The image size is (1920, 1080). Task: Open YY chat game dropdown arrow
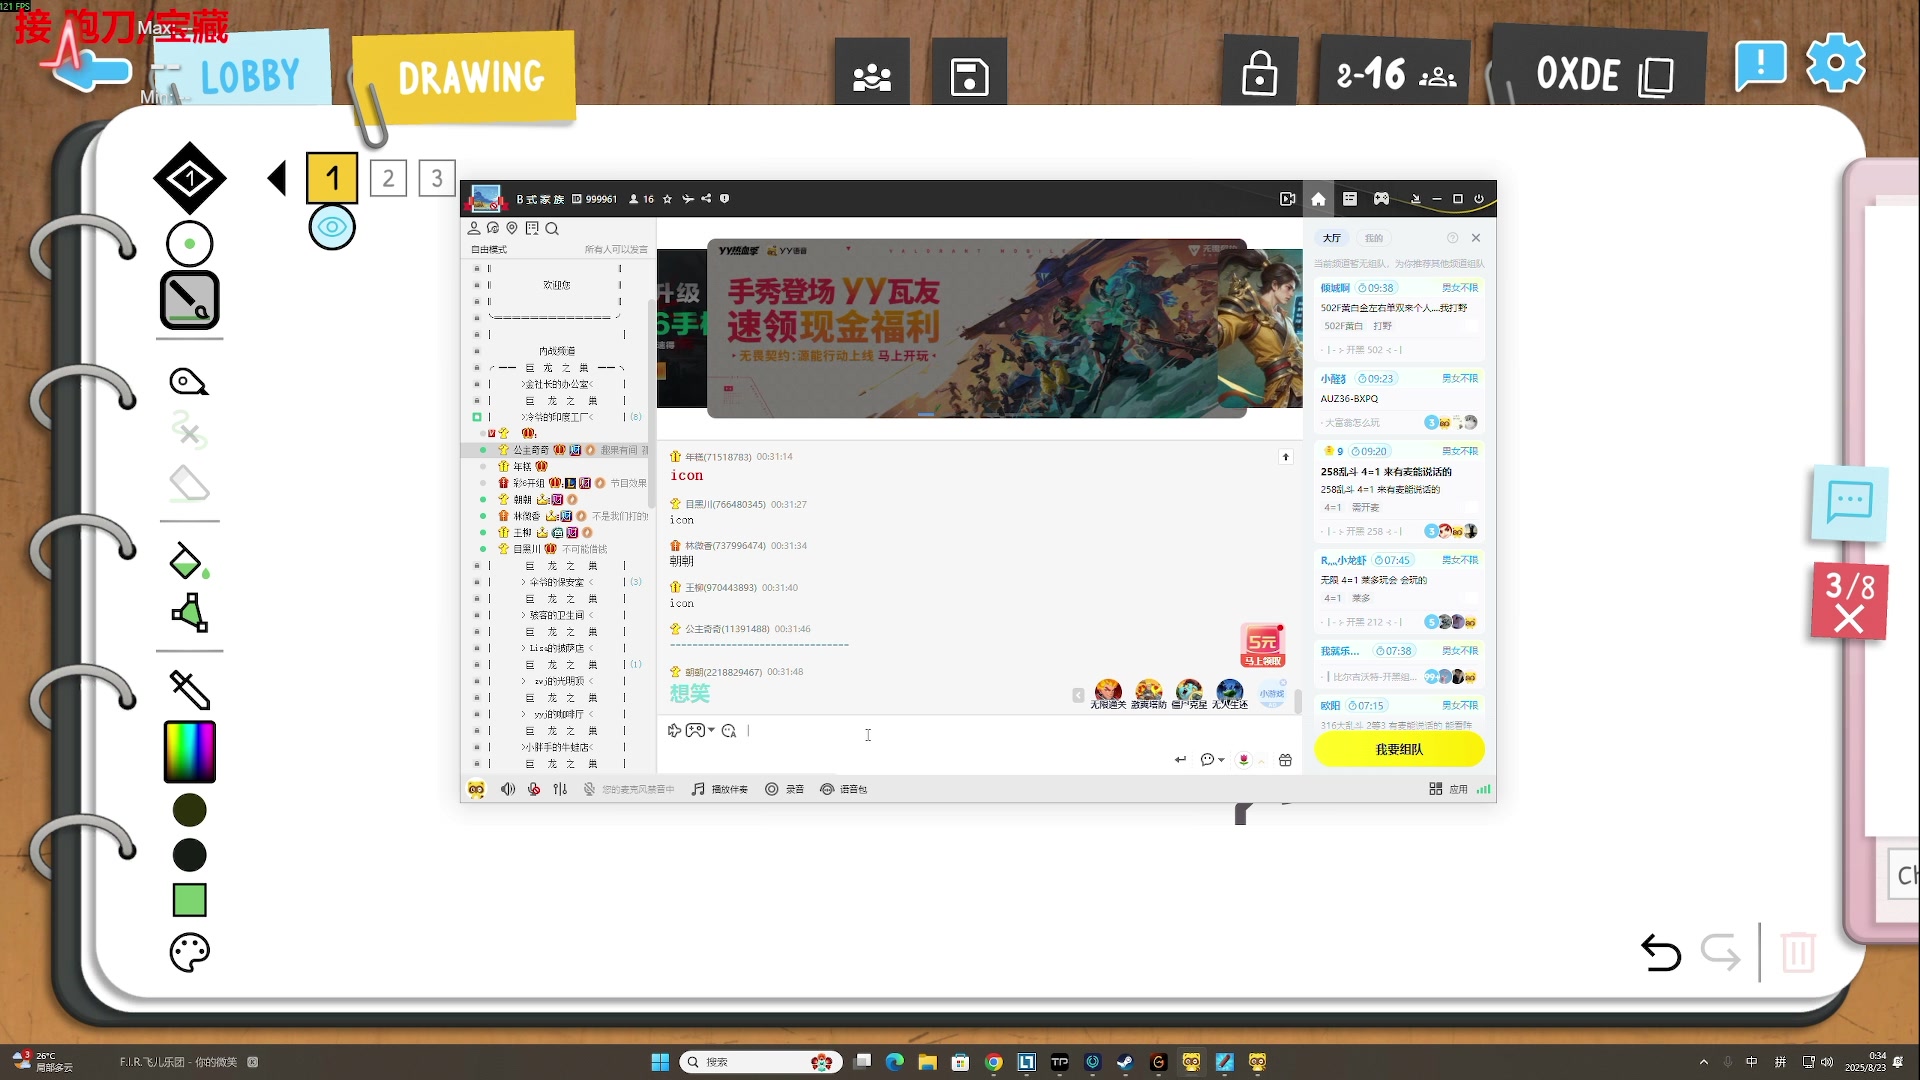pyautogui.click(x=711, y=731)
